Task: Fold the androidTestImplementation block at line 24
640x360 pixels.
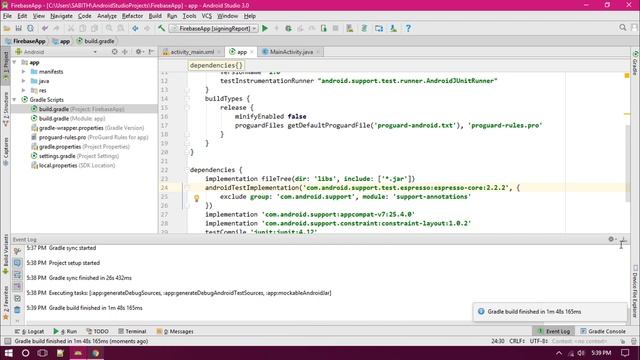Action: (187, 187)
